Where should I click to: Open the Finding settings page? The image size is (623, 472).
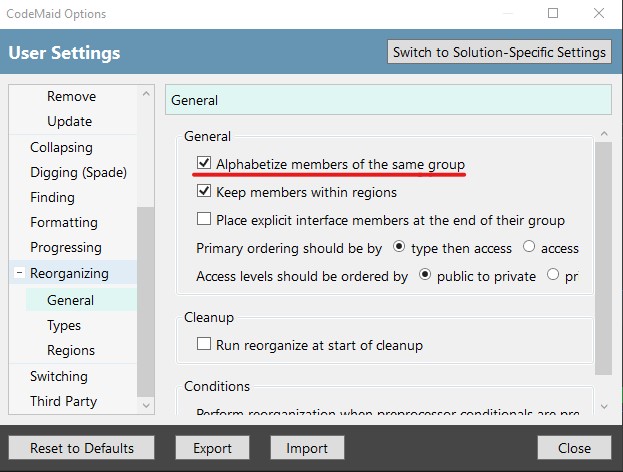[x=52, y=197]
